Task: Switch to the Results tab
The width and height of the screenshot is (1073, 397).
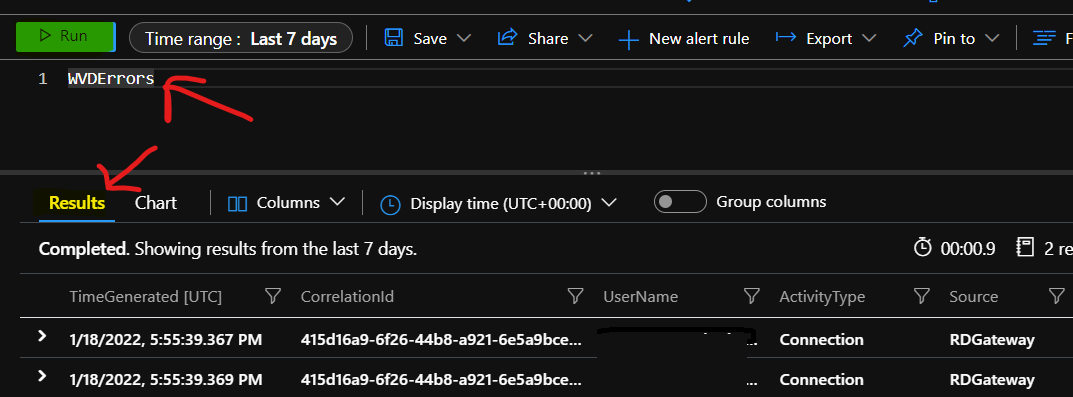Action: click(x=77, y=203)
